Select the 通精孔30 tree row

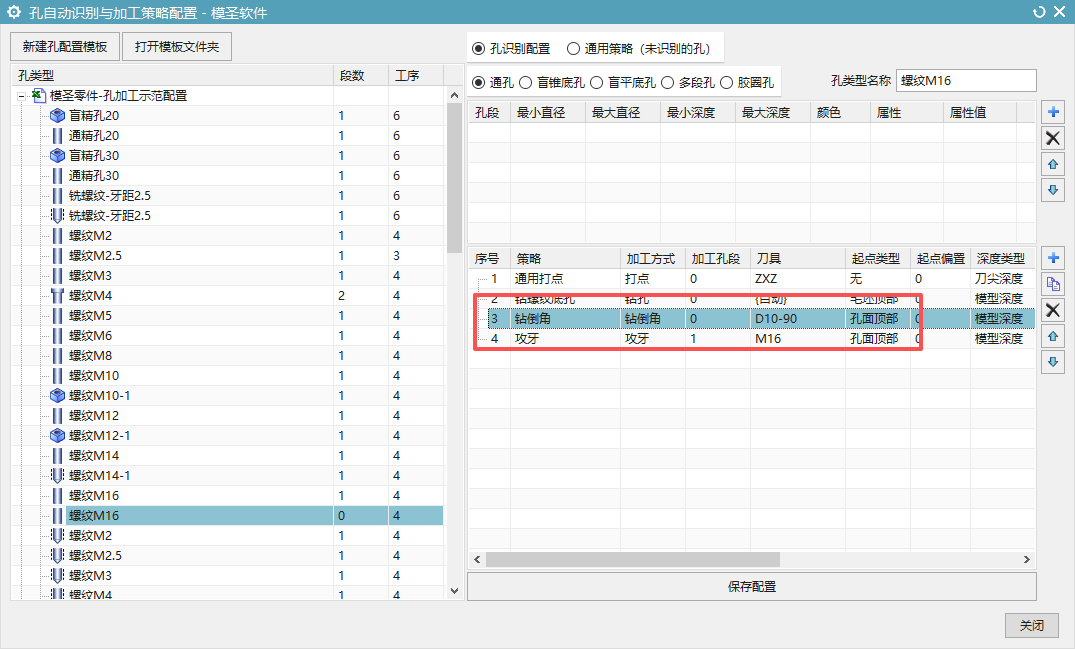click(228, 175)
